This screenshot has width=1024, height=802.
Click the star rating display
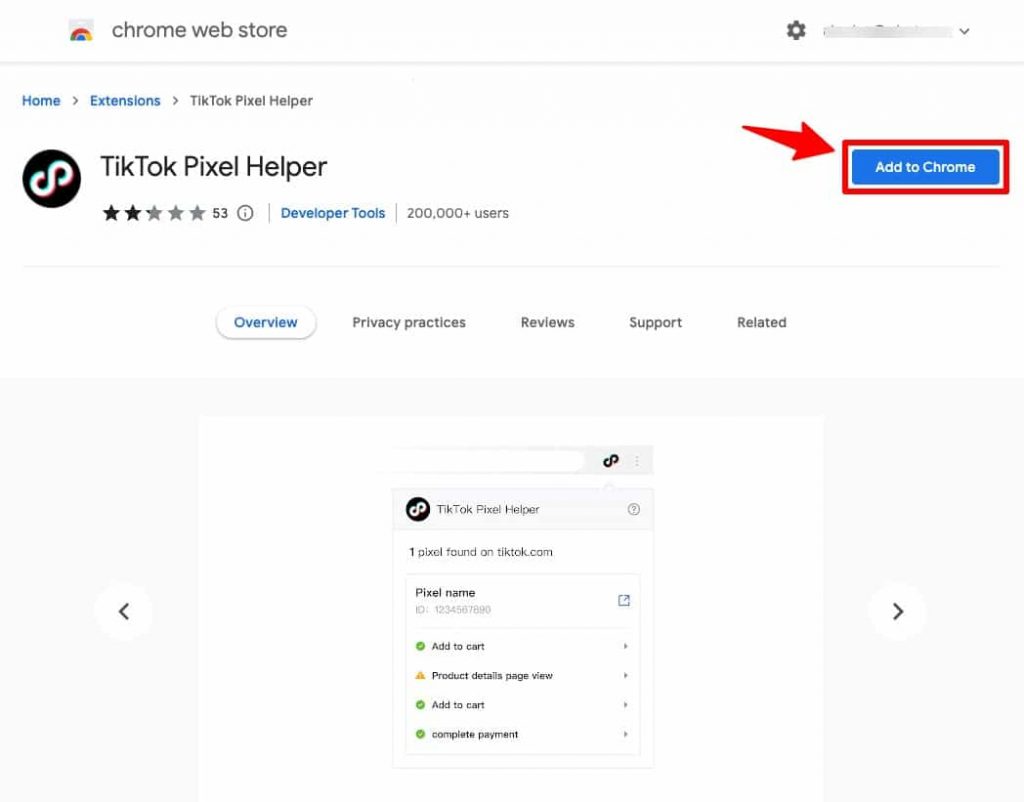coord(154,213)
